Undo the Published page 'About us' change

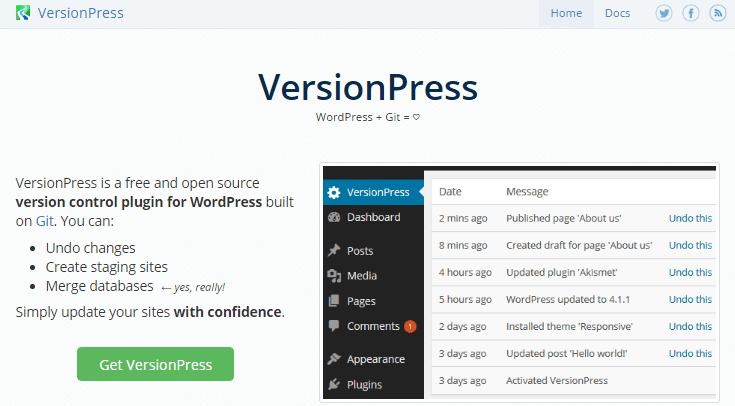690,218
